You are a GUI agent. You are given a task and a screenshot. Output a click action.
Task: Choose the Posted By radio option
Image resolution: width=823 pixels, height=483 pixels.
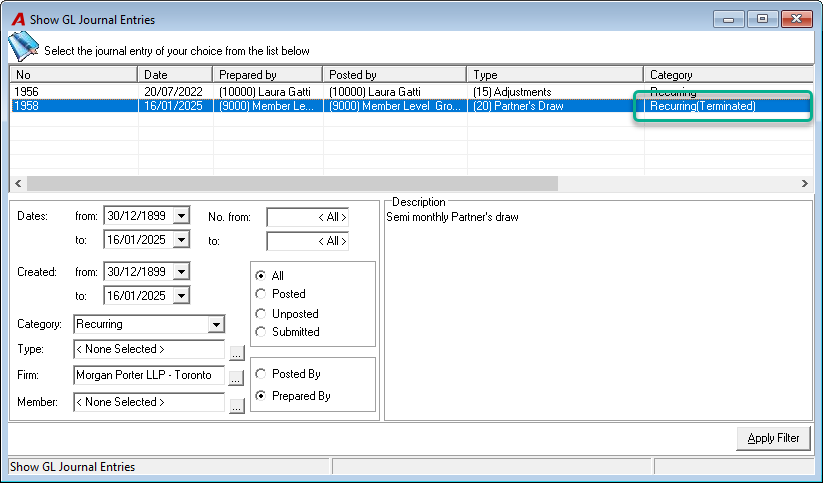260,374
